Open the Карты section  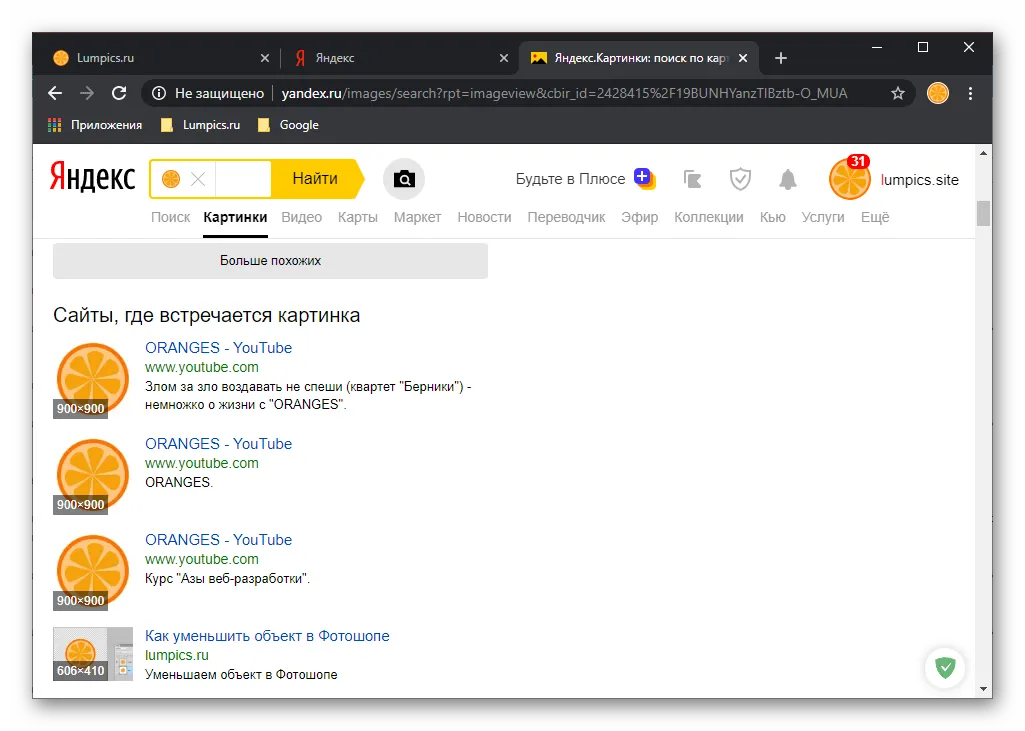tap(358, 217)
